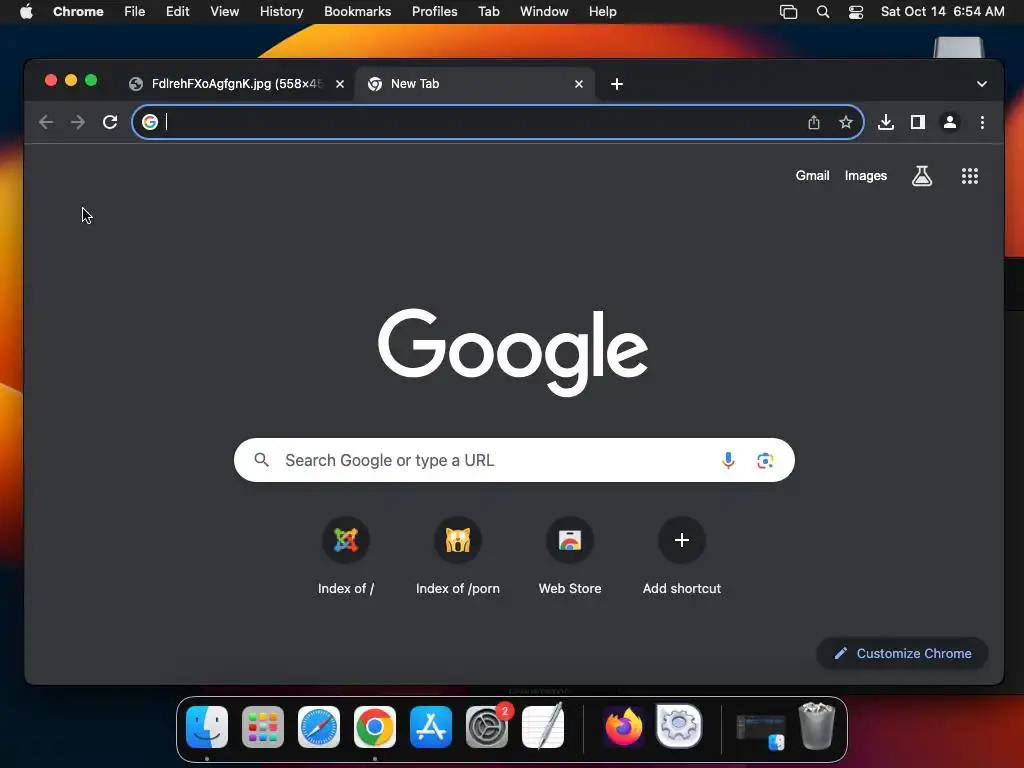The height and width of the screenshot is (768, 1024).
Task: Click the date and time display
Action: 942,12
